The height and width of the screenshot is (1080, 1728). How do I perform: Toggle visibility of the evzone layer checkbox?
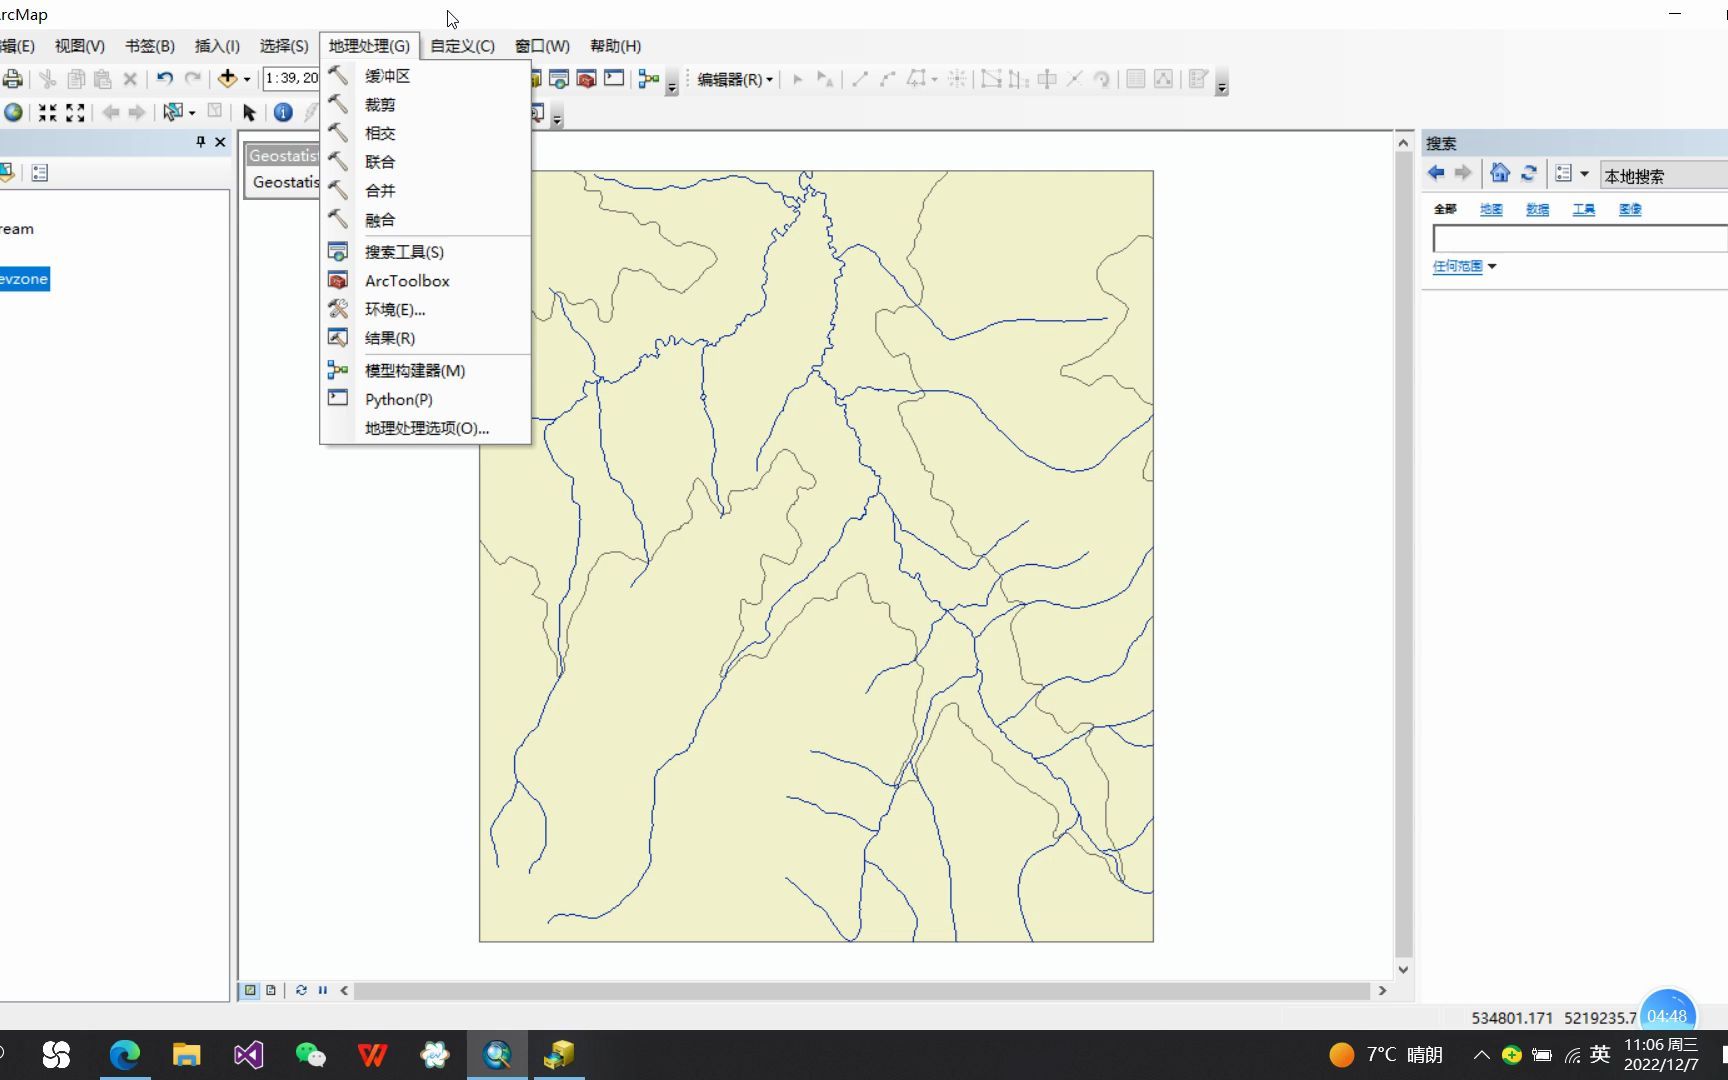(x=3, y=279)
